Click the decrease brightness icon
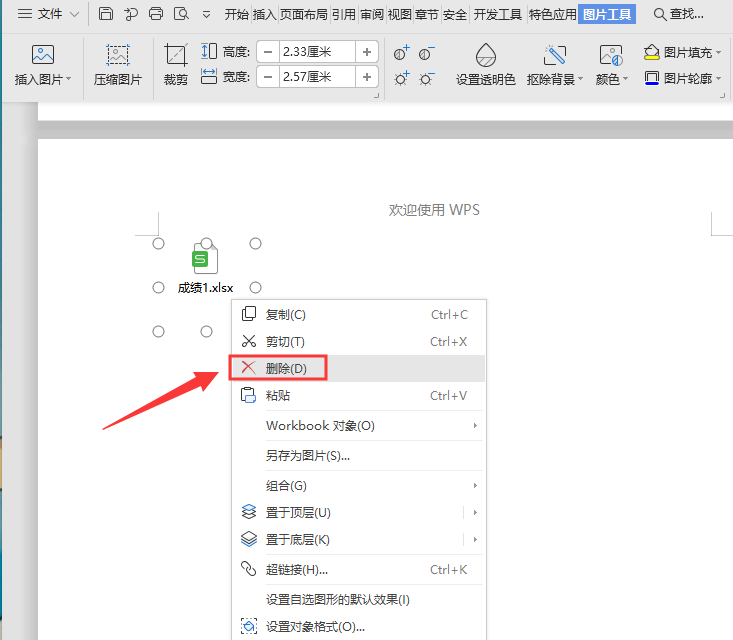Screen dimensions: 733x640 point(426,78)
